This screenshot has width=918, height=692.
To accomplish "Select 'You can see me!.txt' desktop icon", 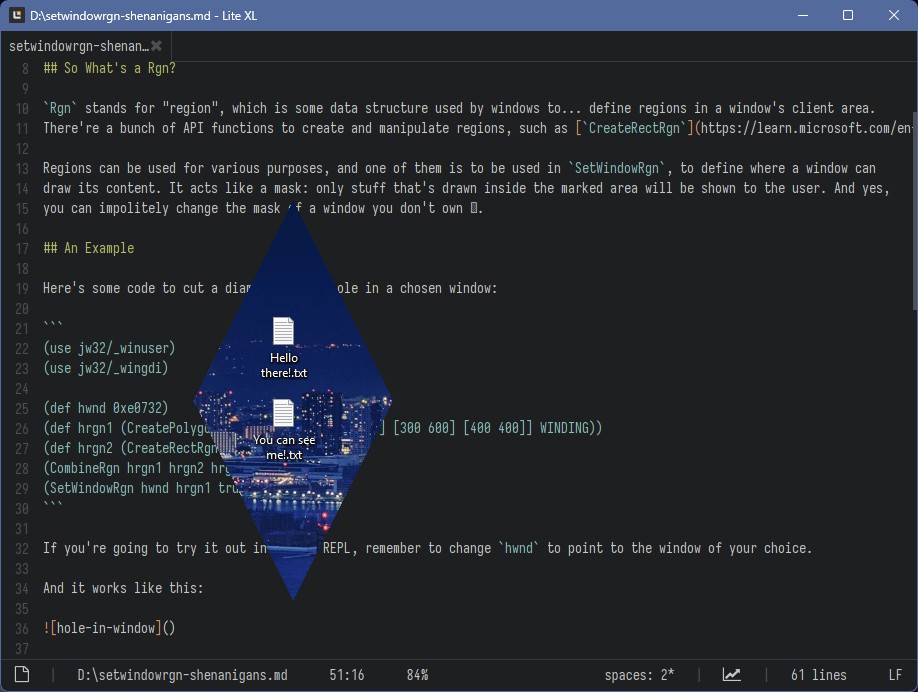I will (284, 430).
